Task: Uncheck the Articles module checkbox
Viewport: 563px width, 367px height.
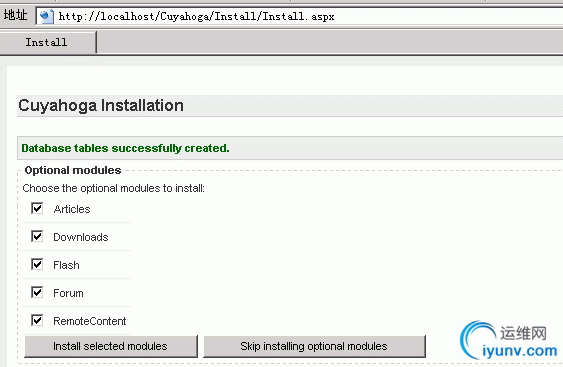Action: click(37, 208)
